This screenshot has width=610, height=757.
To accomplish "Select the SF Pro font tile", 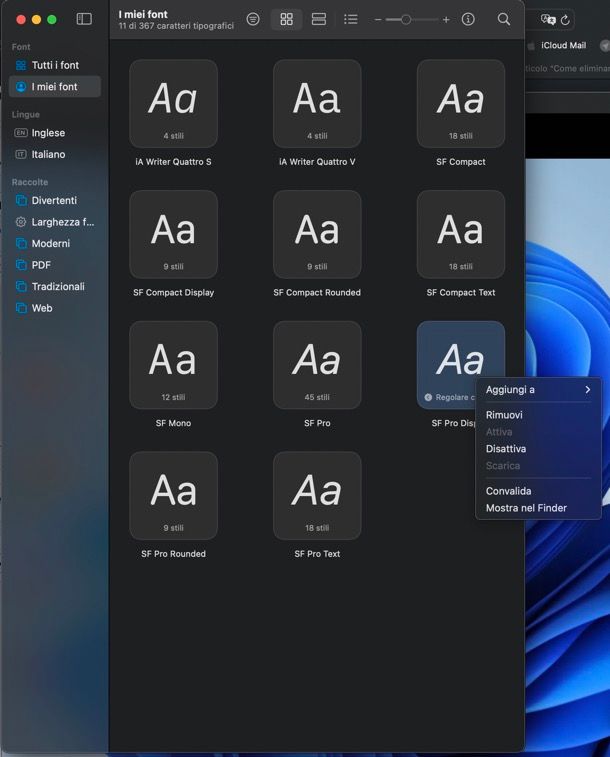I will coord(317,365).
